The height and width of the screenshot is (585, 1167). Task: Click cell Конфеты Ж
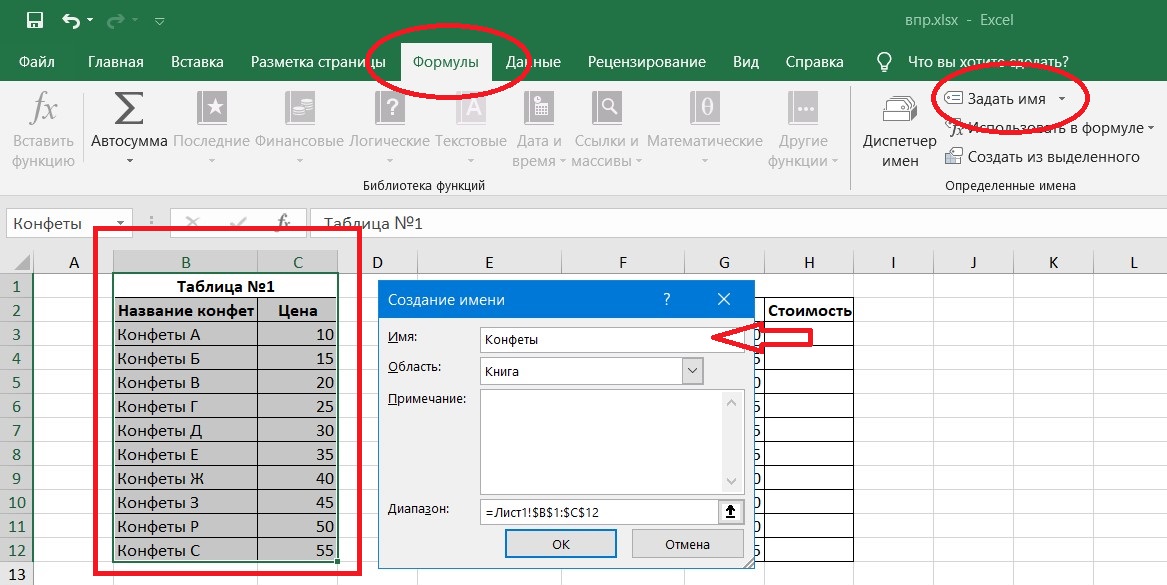point(185,479)
